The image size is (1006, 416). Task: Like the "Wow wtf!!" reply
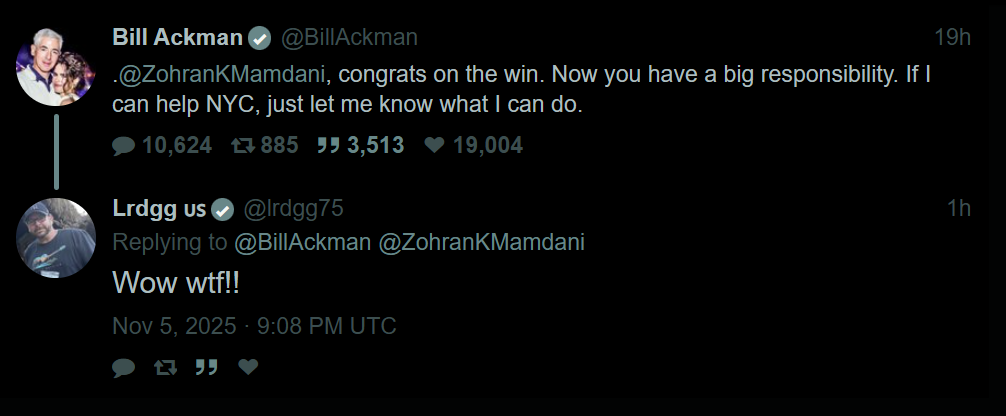click(248, 368)
